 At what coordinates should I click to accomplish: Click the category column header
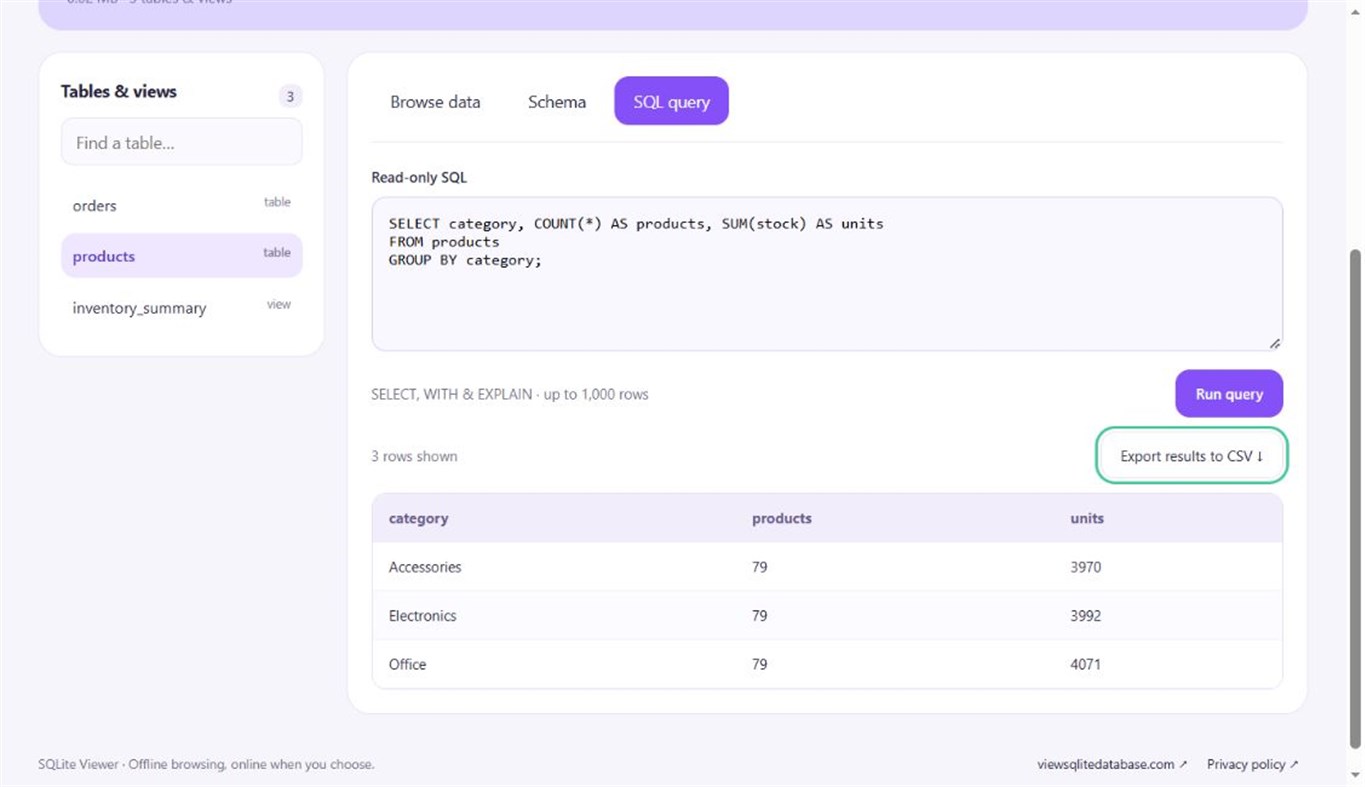[x=418, y=518]
